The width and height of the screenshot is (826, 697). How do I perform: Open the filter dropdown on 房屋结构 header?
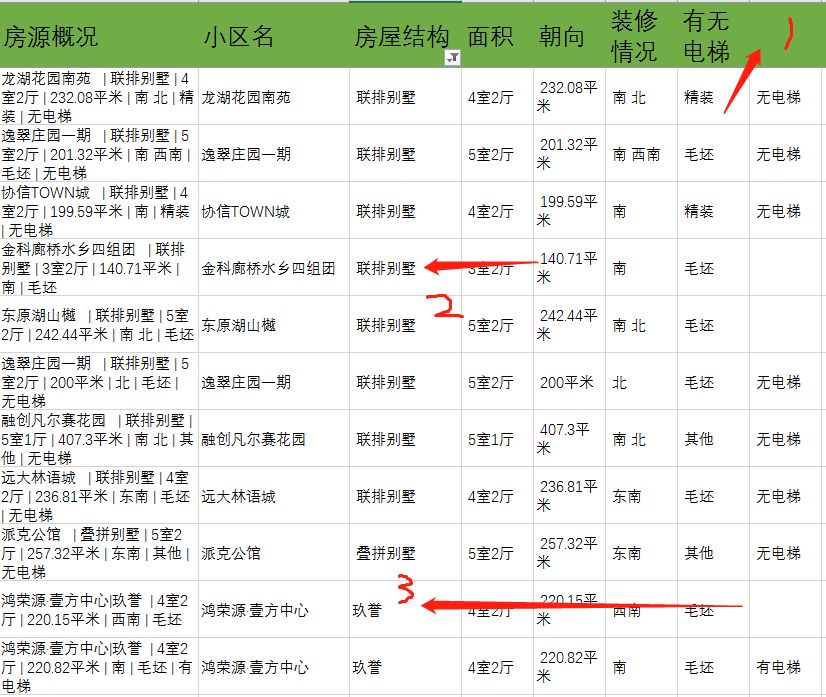[x=453, y=57]
